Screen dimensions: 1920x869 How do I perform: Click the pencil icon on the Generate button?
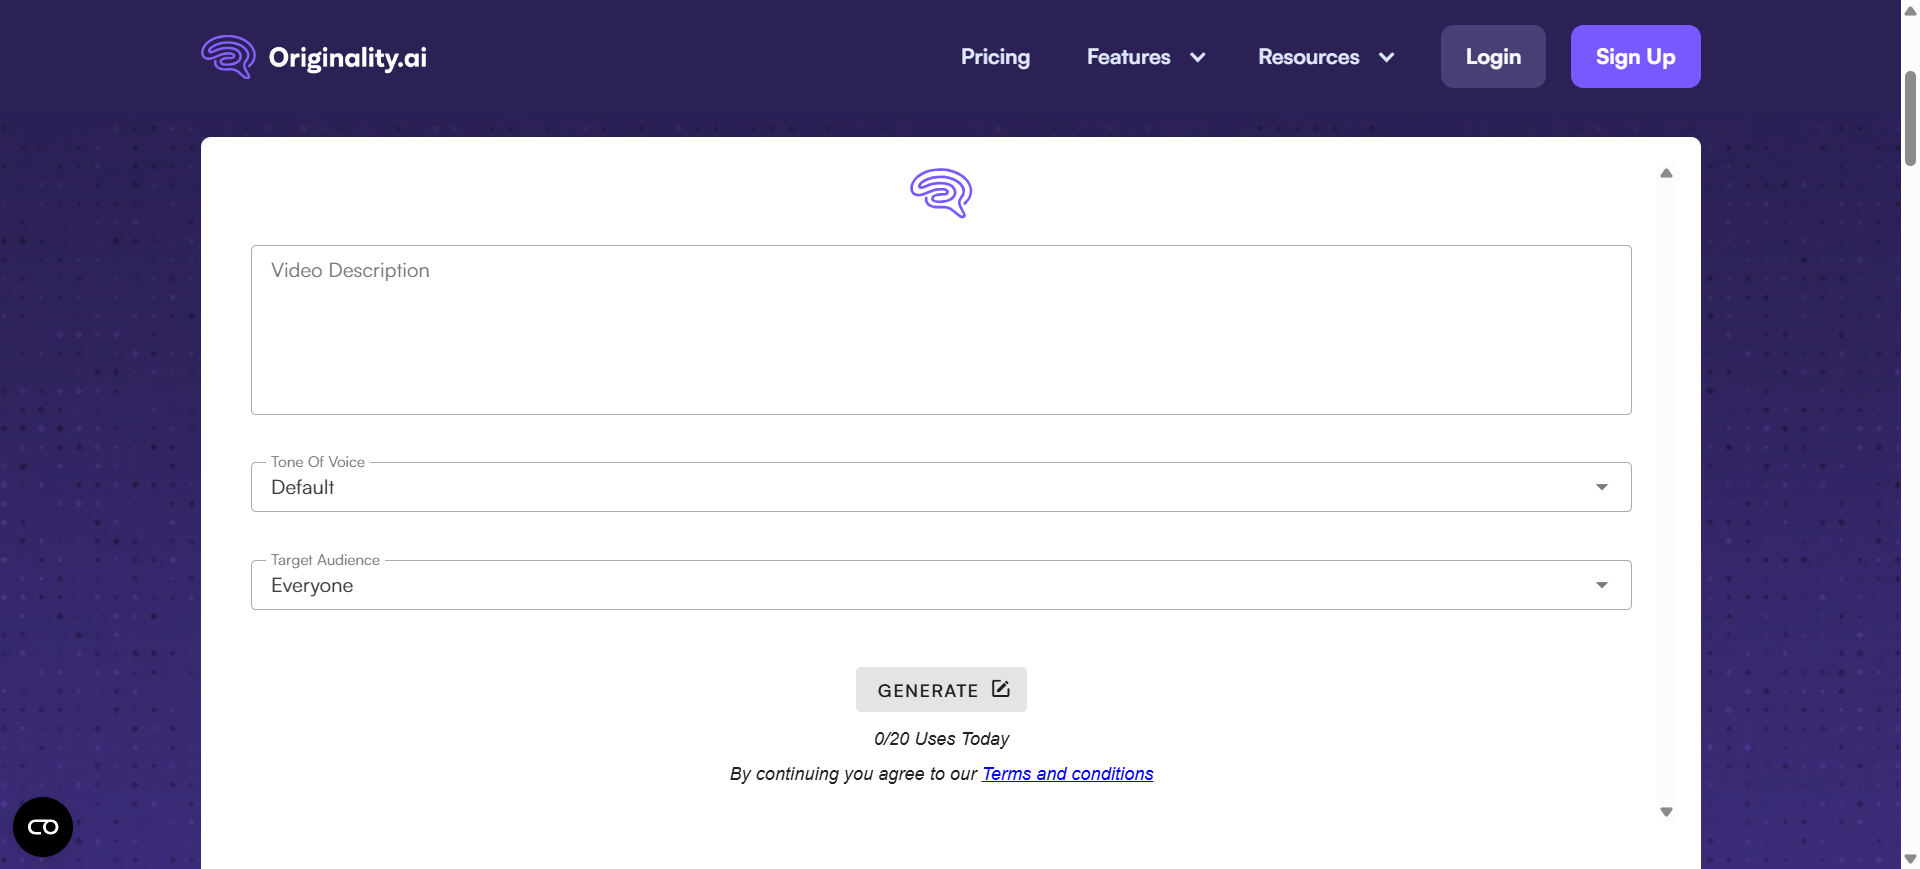[x=1001, y=689]
